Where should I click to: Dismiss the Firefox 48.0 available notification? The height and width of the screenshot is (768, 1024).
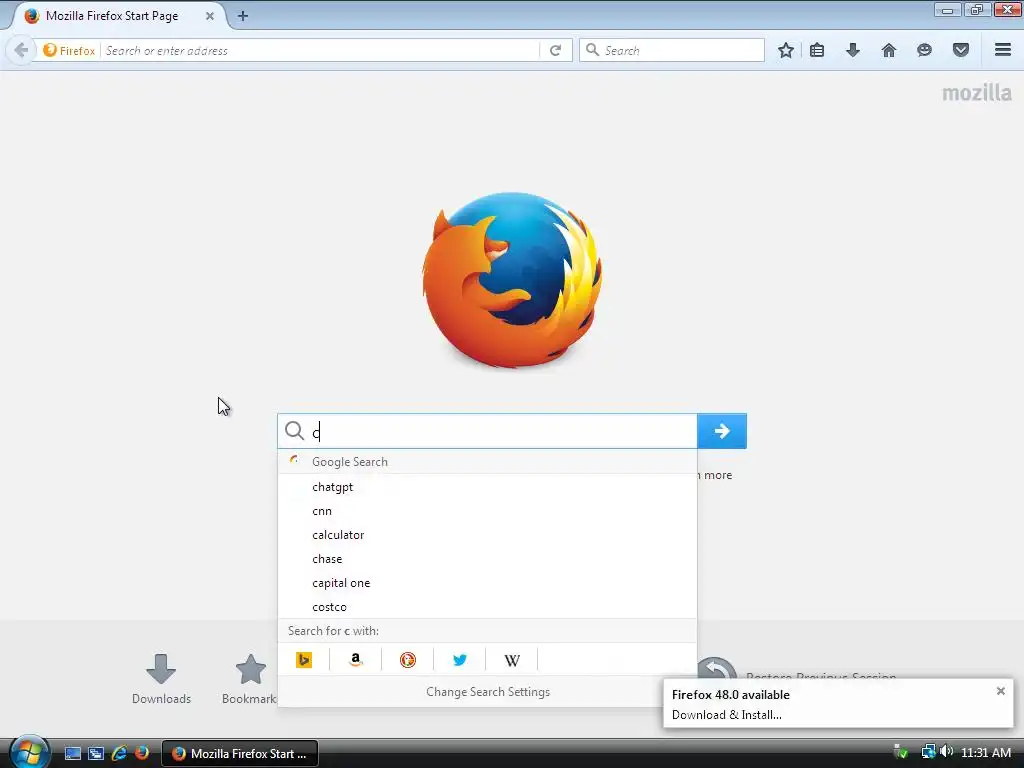pyautogui.click(x=1000, y=691)
